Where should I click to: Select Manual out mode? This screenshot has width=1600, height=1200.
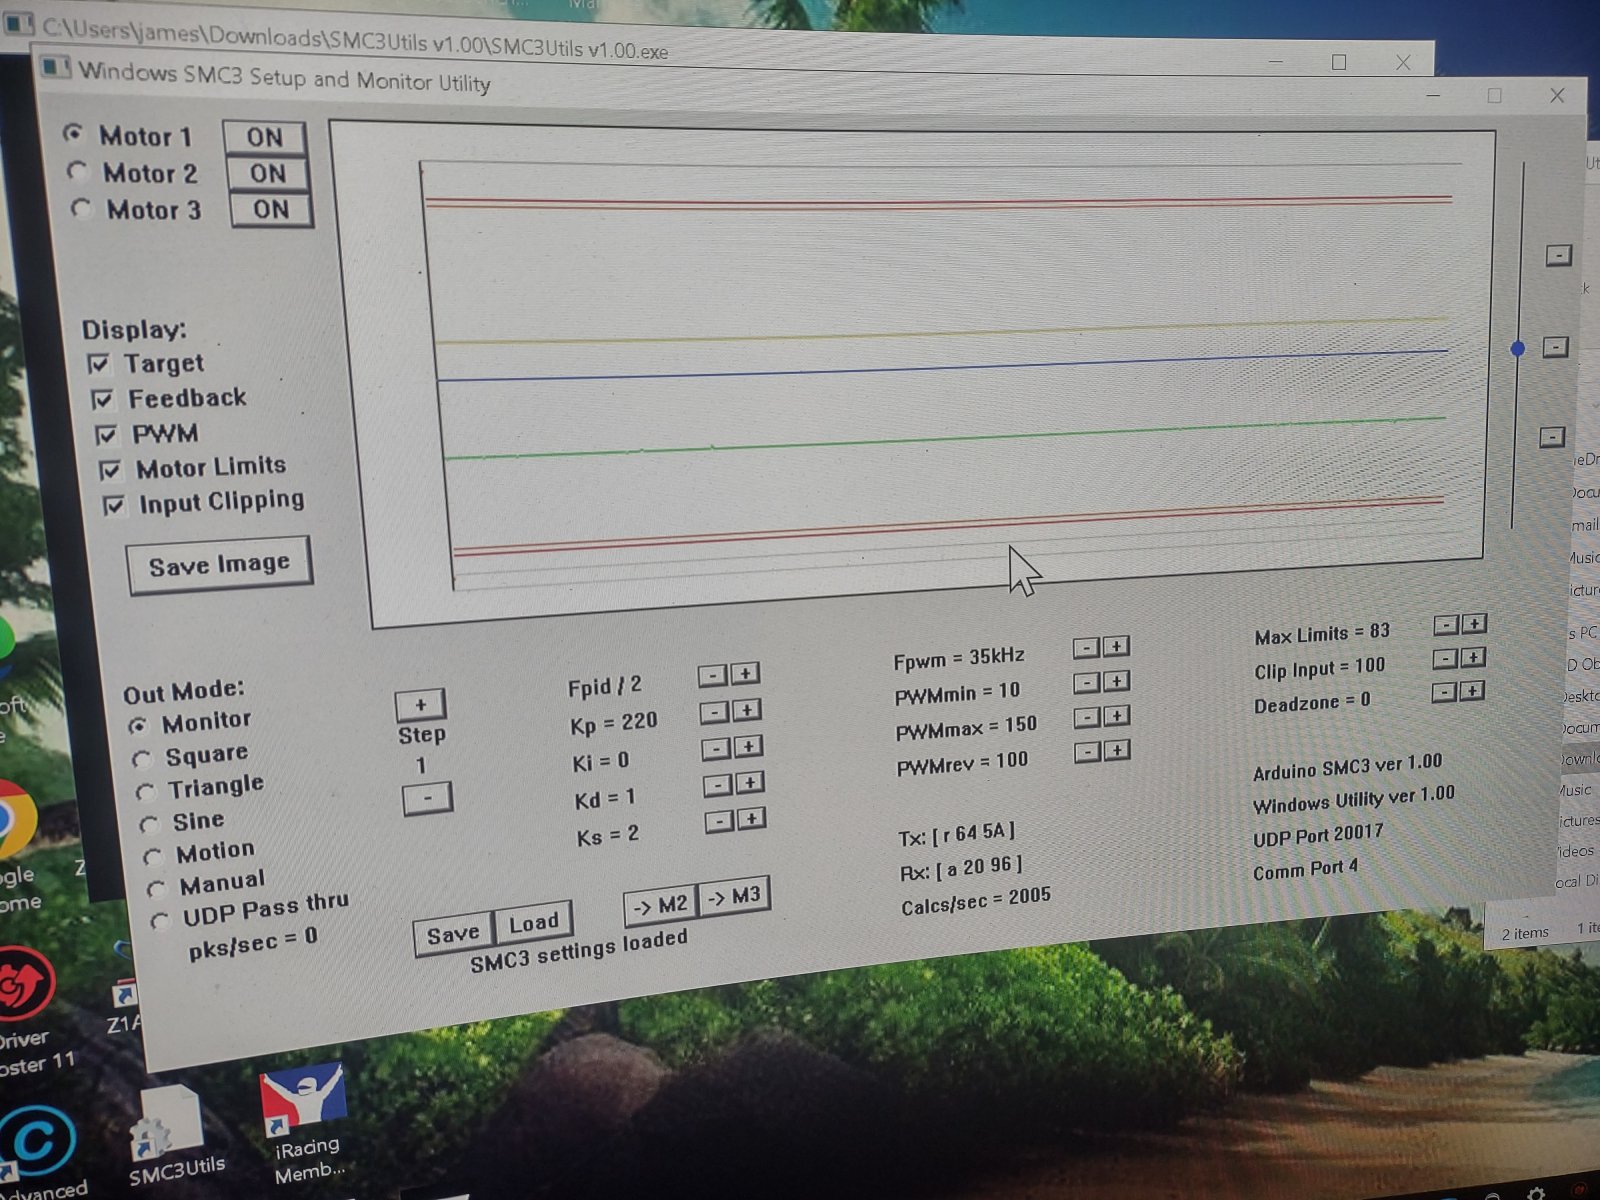(x=156, y=888)
